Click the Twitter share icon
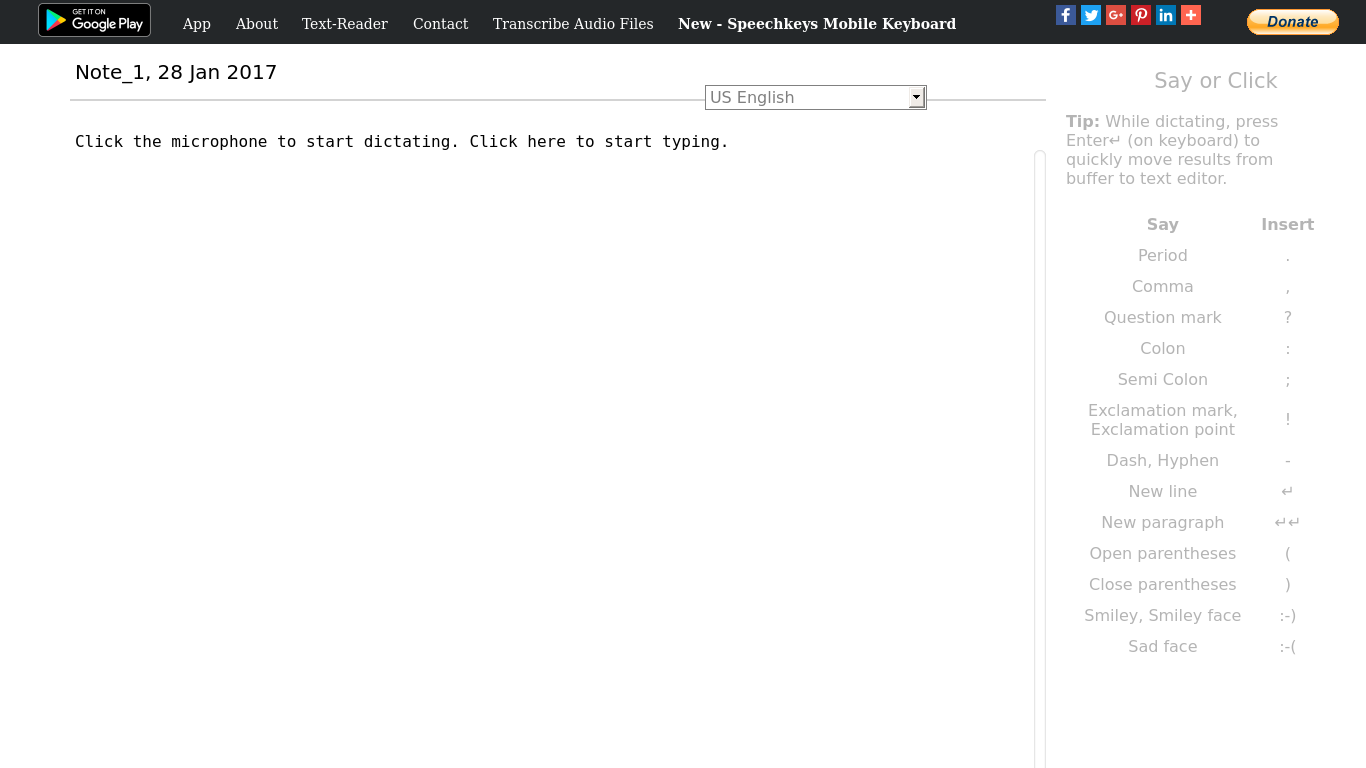 click(1090, 15)
